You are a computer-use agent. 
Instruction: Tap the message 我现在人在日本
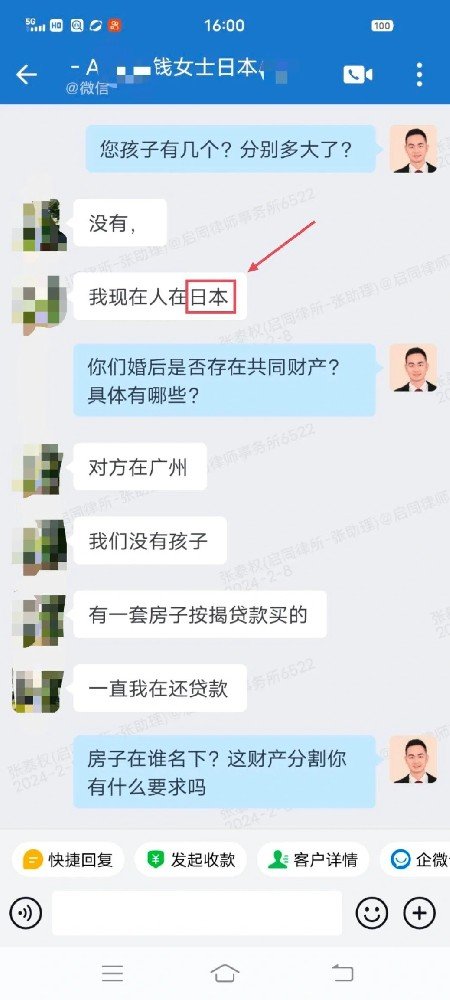[160, 297]
